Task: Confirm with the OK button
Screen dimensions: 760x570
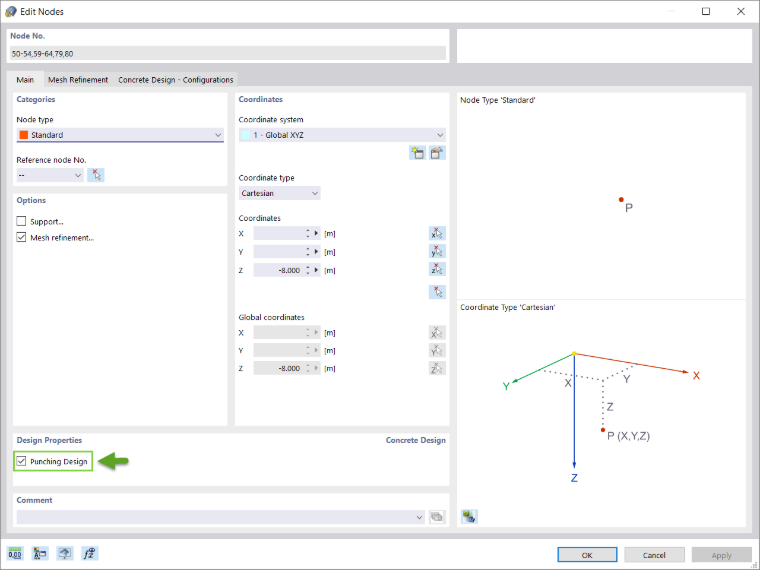Action: [x=587, y=555]
